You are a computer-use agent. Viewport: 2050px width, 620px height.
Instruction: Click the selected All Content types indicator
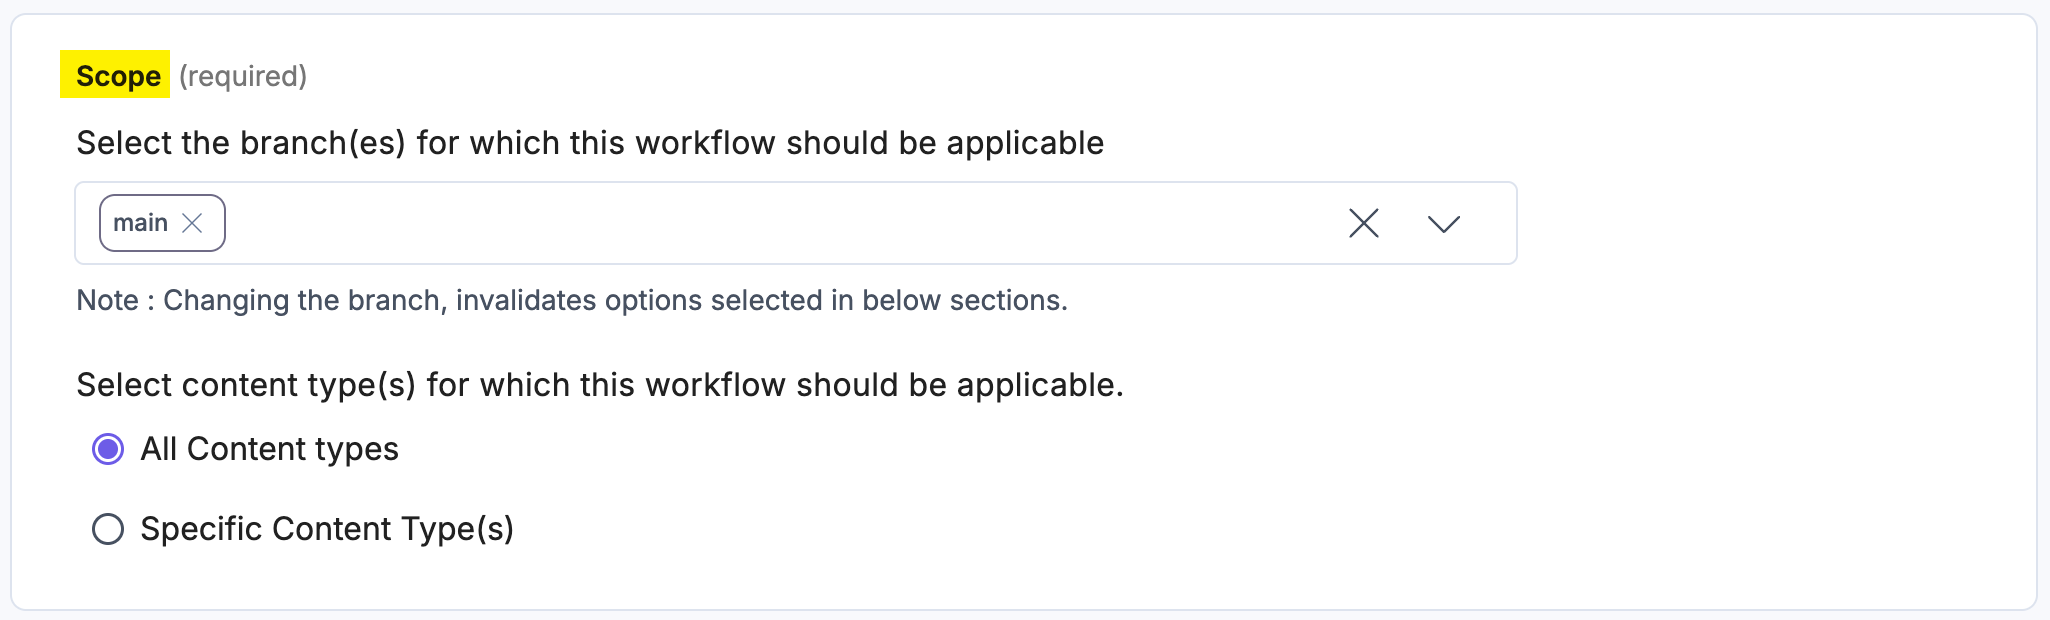tap(109, 450)
